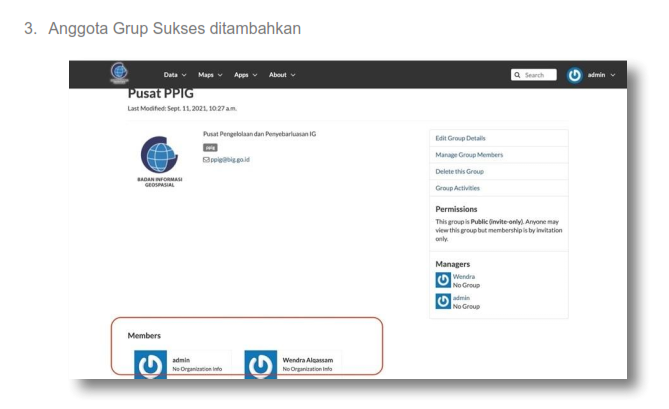Click the envelope icon beside the email
The image size is (669, 409).
coord(206,158)
